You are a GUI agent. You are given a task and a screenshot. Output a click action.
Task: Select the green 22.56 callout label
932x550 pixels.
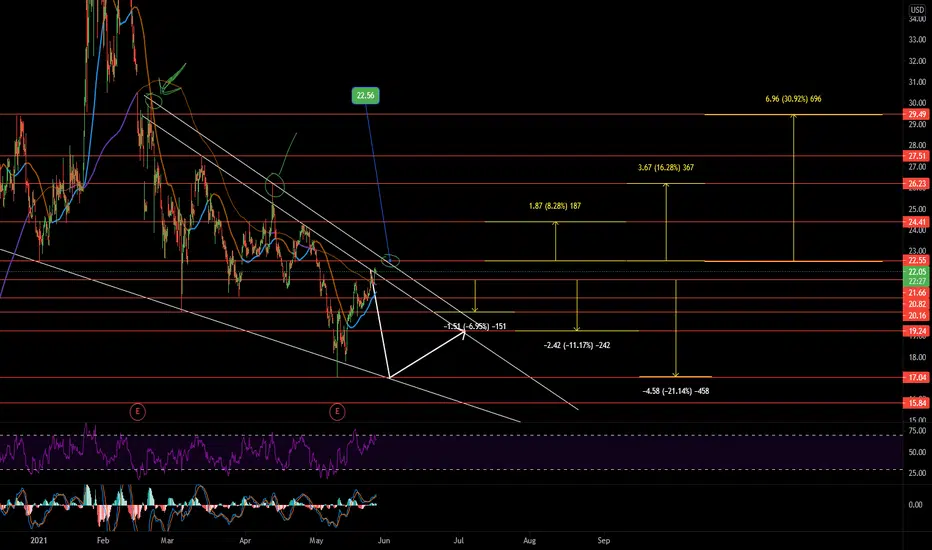tap(366, 95)
